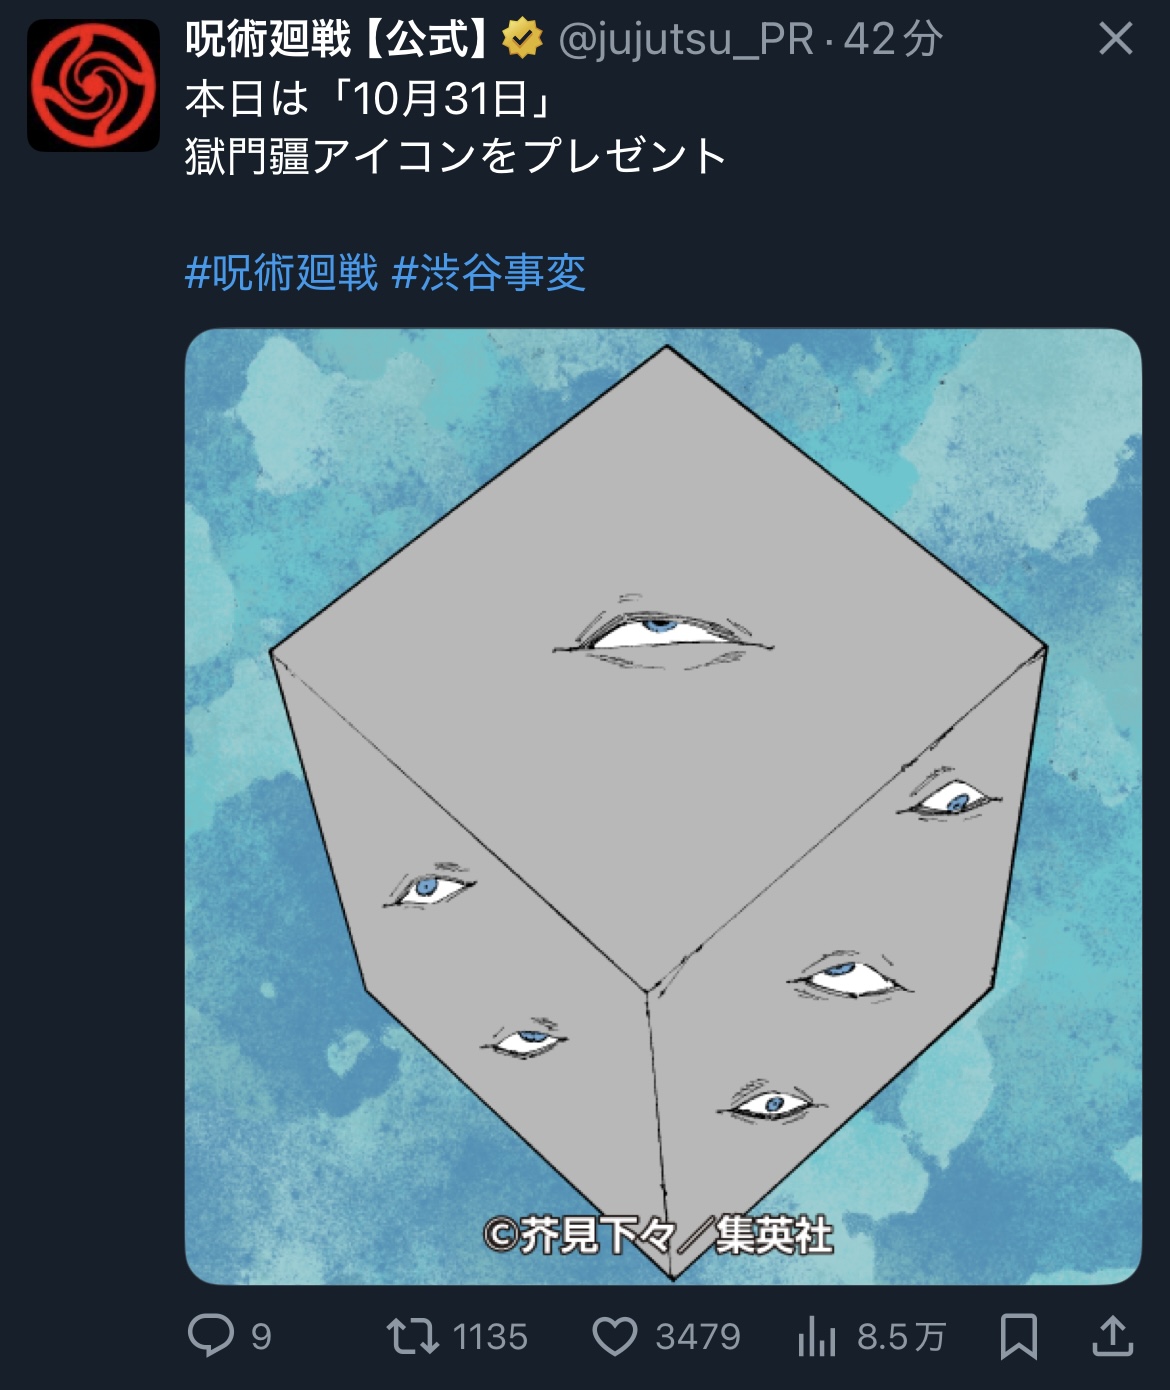This screenshot has height=1390, width=1170.
Task: Like the post with the heart icon
Action: click(615, 1336)
